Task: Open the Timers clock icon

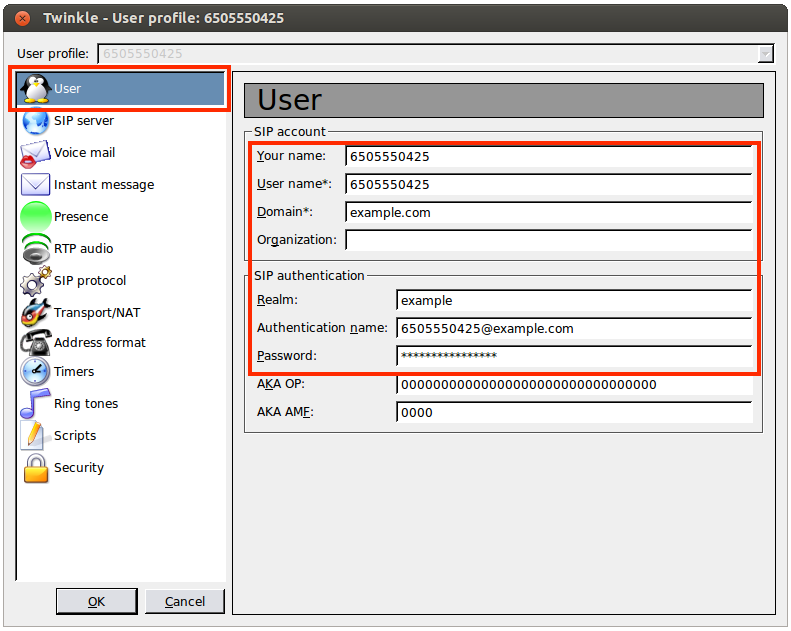Action: [36, 372]
